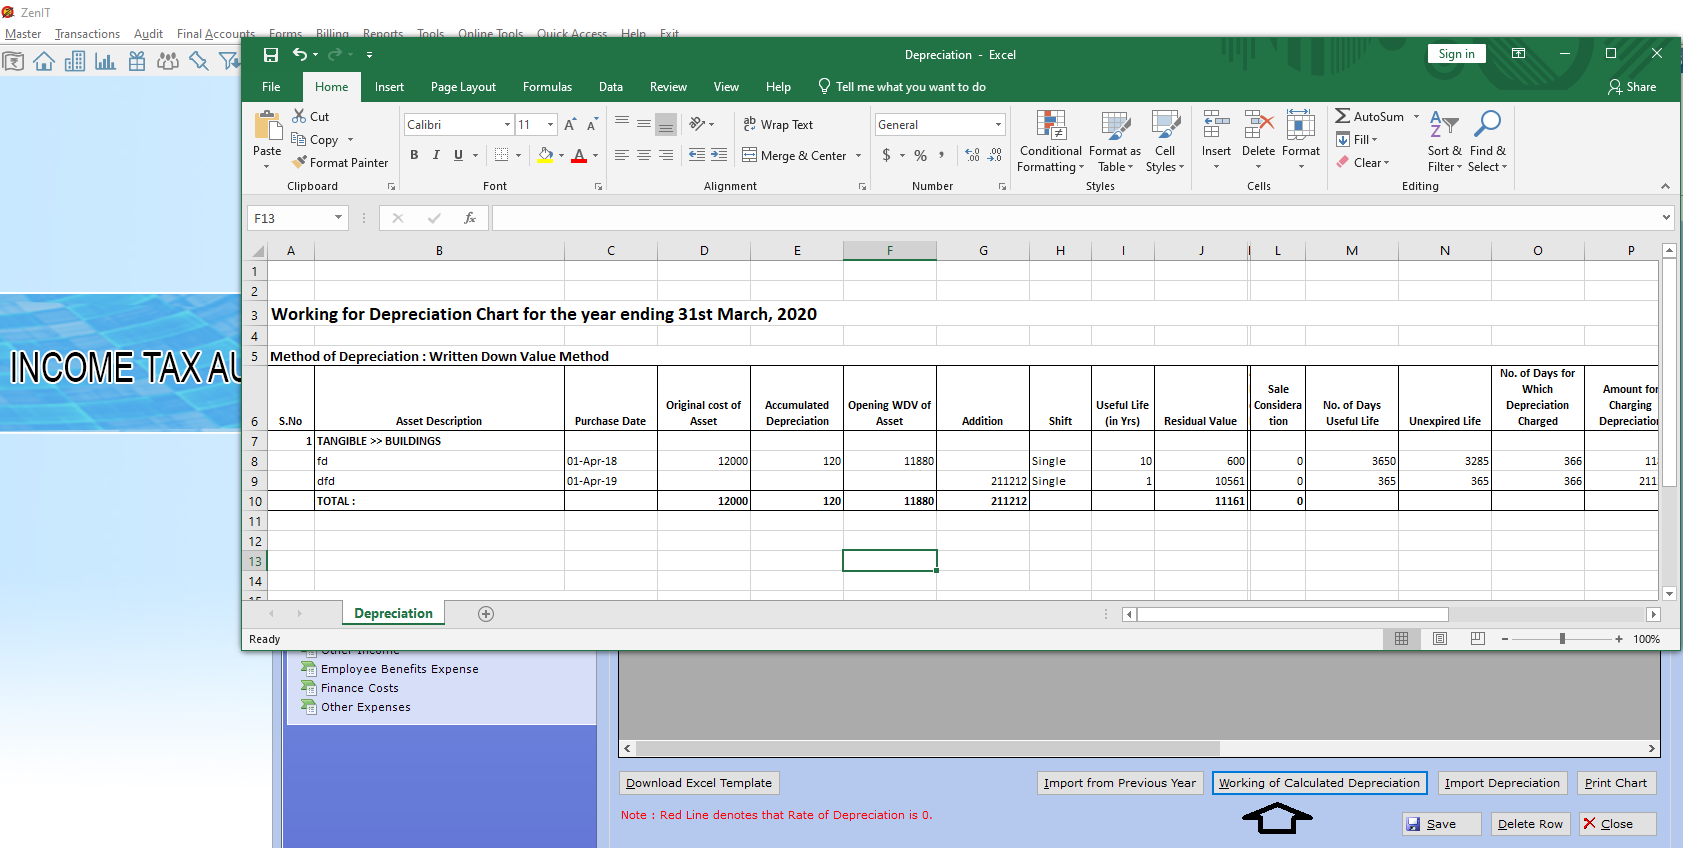The height and width of the screenshot is (848, 1683).
Task: Add a new sheet with plus icon
Action: tap(486, 614)
